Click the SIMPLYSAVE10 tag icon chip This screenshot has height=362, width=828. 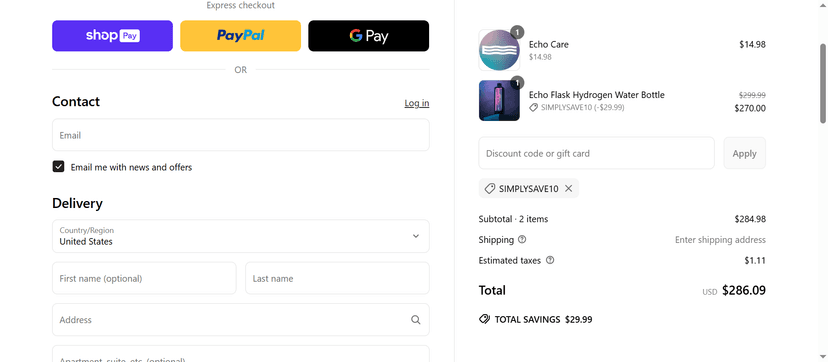pos(529,188)
